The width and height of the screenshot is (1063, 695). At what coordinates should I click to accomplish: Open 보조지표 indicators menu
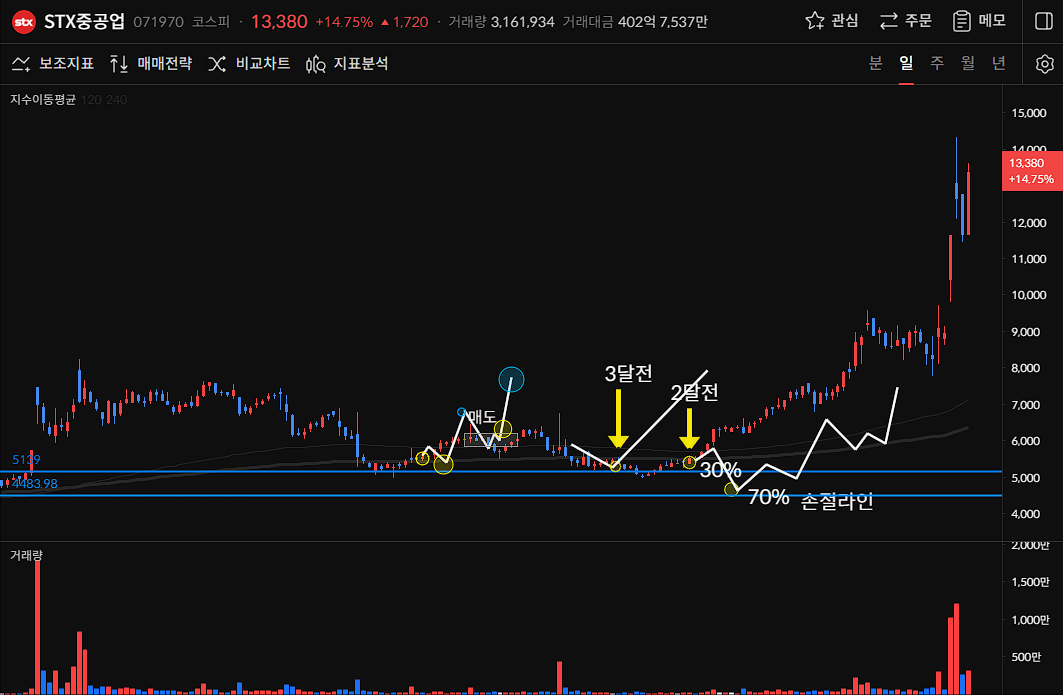click(x=53, y=64)
